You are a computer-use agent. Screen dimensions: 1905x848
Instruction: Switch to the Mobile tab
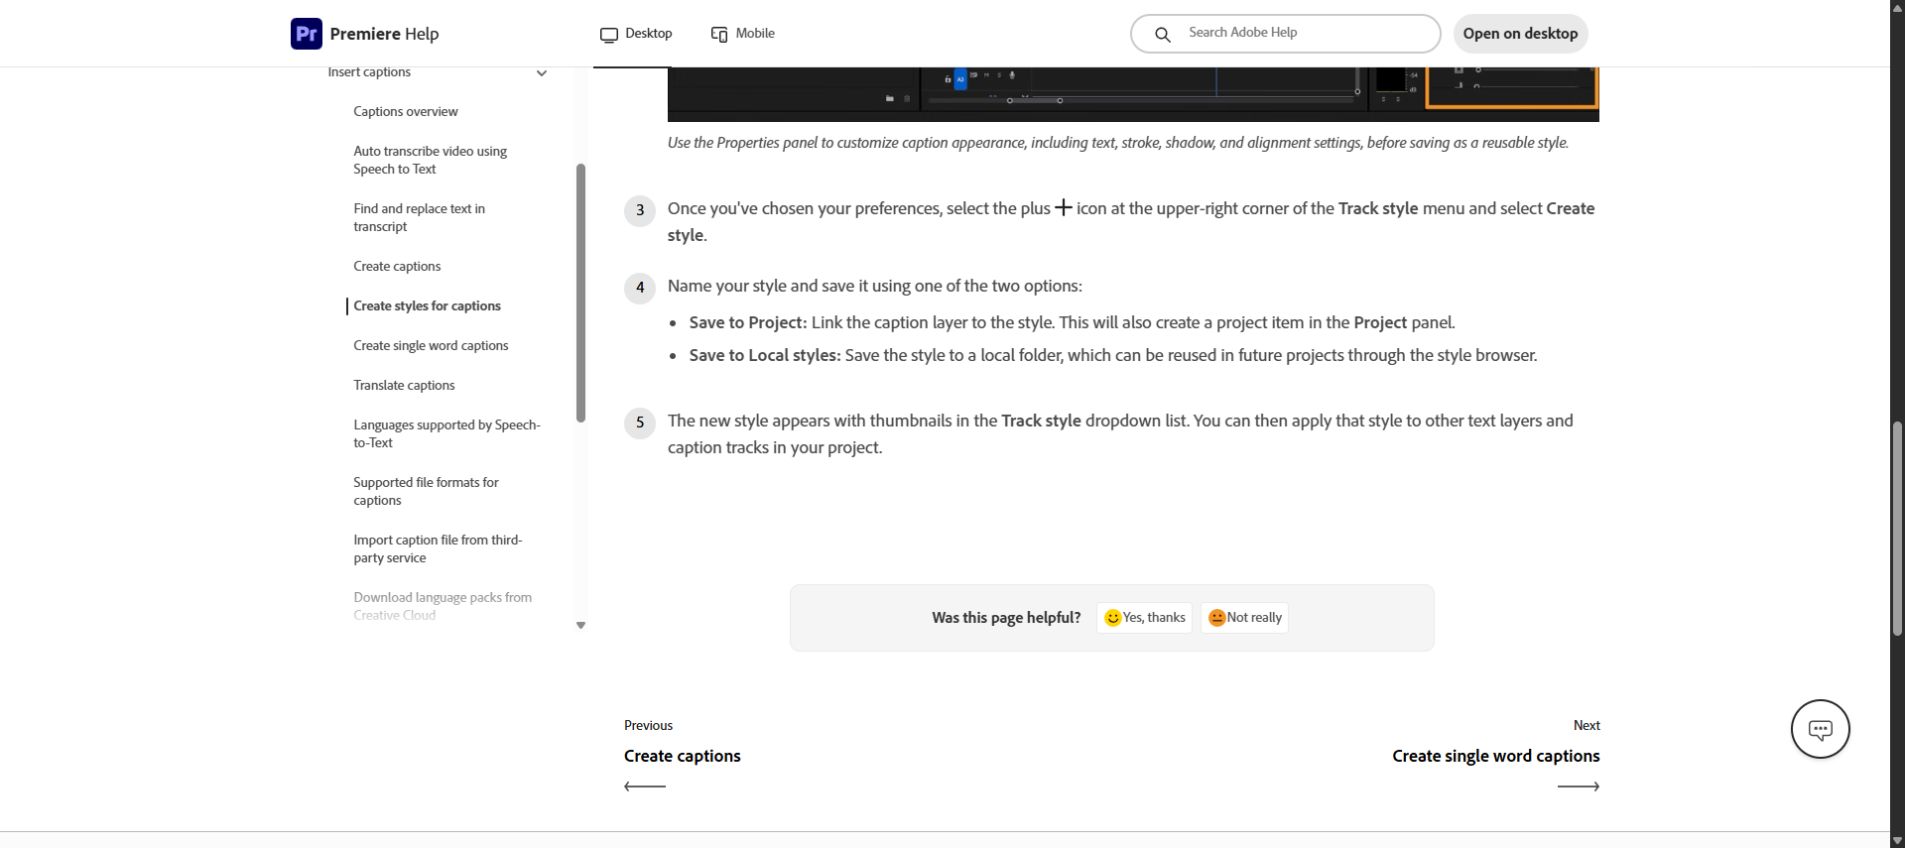click(x=742, y=33)
